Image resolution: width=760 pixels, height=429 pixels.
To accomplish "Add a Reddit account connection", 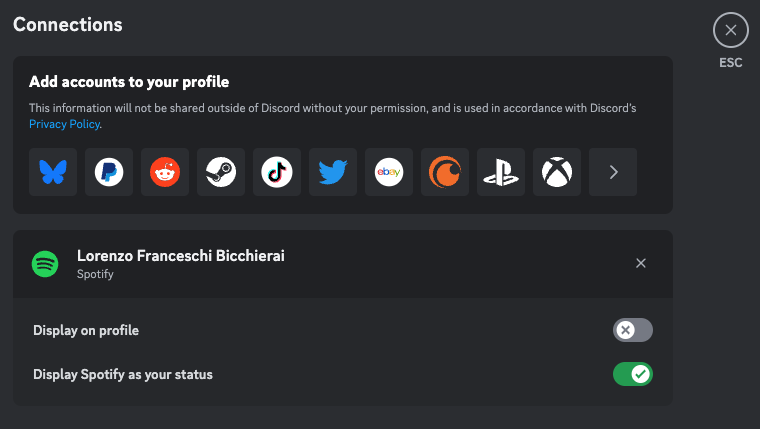I will click(x=165, y=173).
